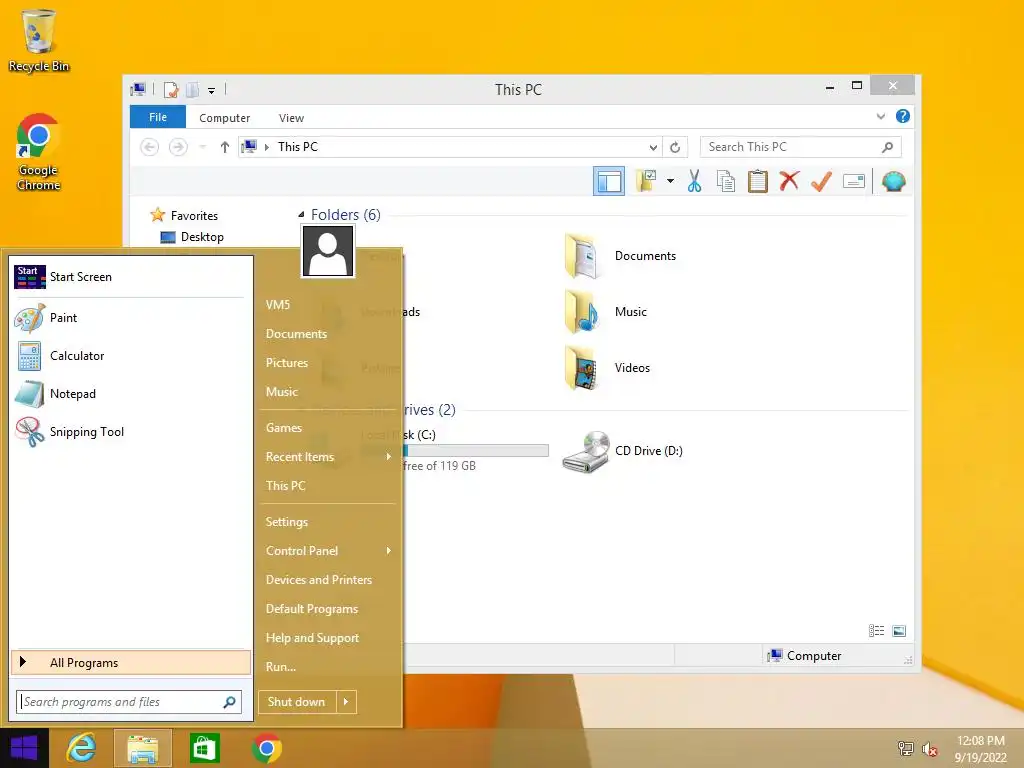1024x768 pixels.
Task: Open recent locations dropdown next to Forward
Action: tap(202, 147)
